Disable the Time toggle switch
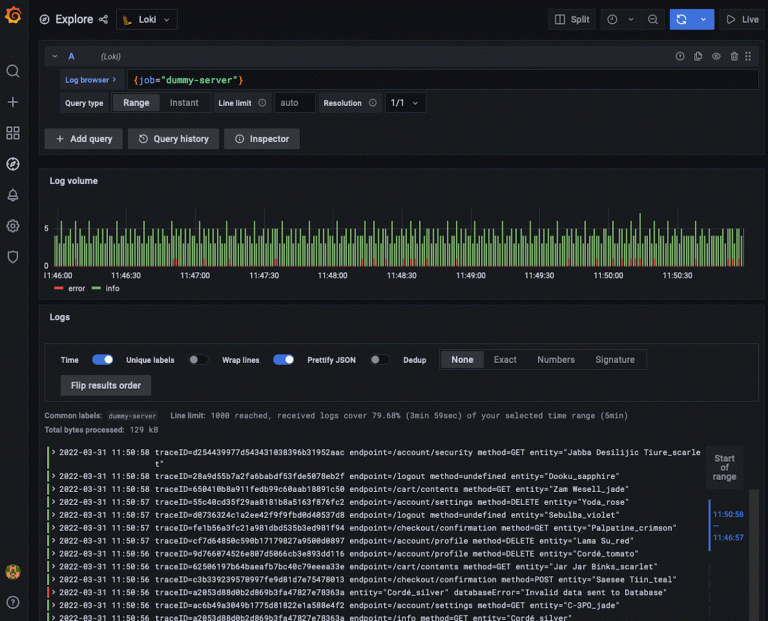The height and width of the screenshot is (621, 768). click(102, 360)
